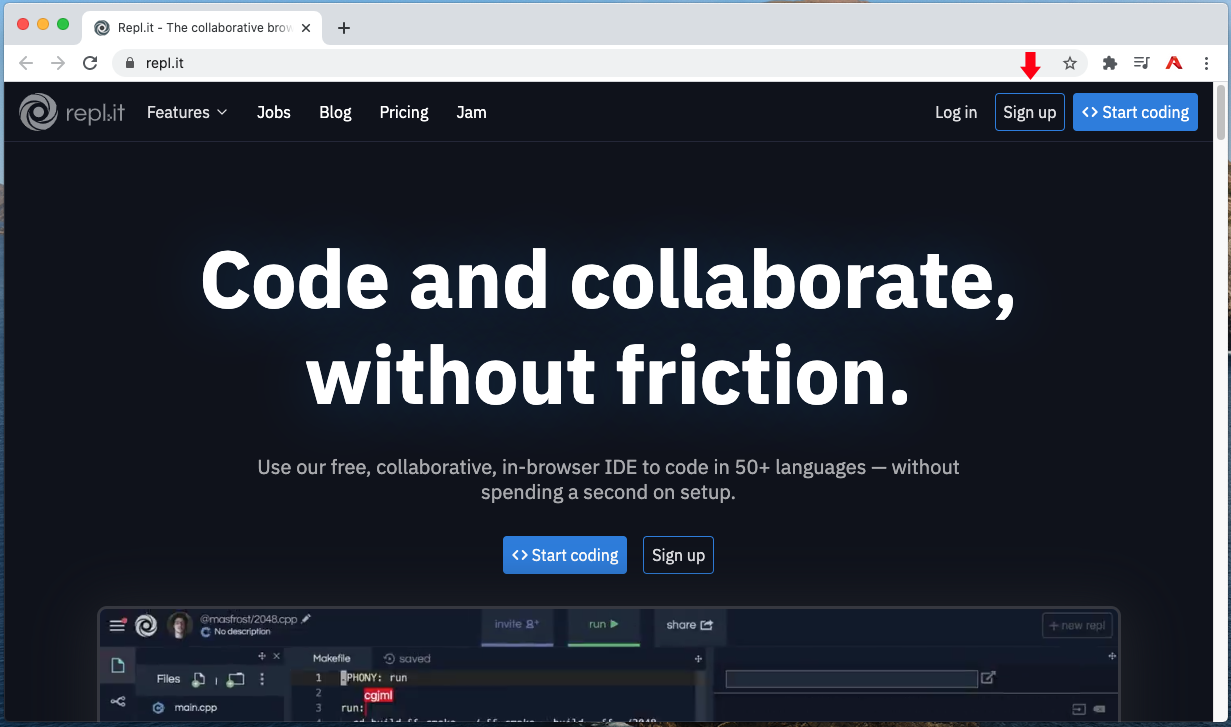The height and width of the screenshot is (727, 1231).
Task: Click Sign up in the top navbar
Action: coord(1030,112)
